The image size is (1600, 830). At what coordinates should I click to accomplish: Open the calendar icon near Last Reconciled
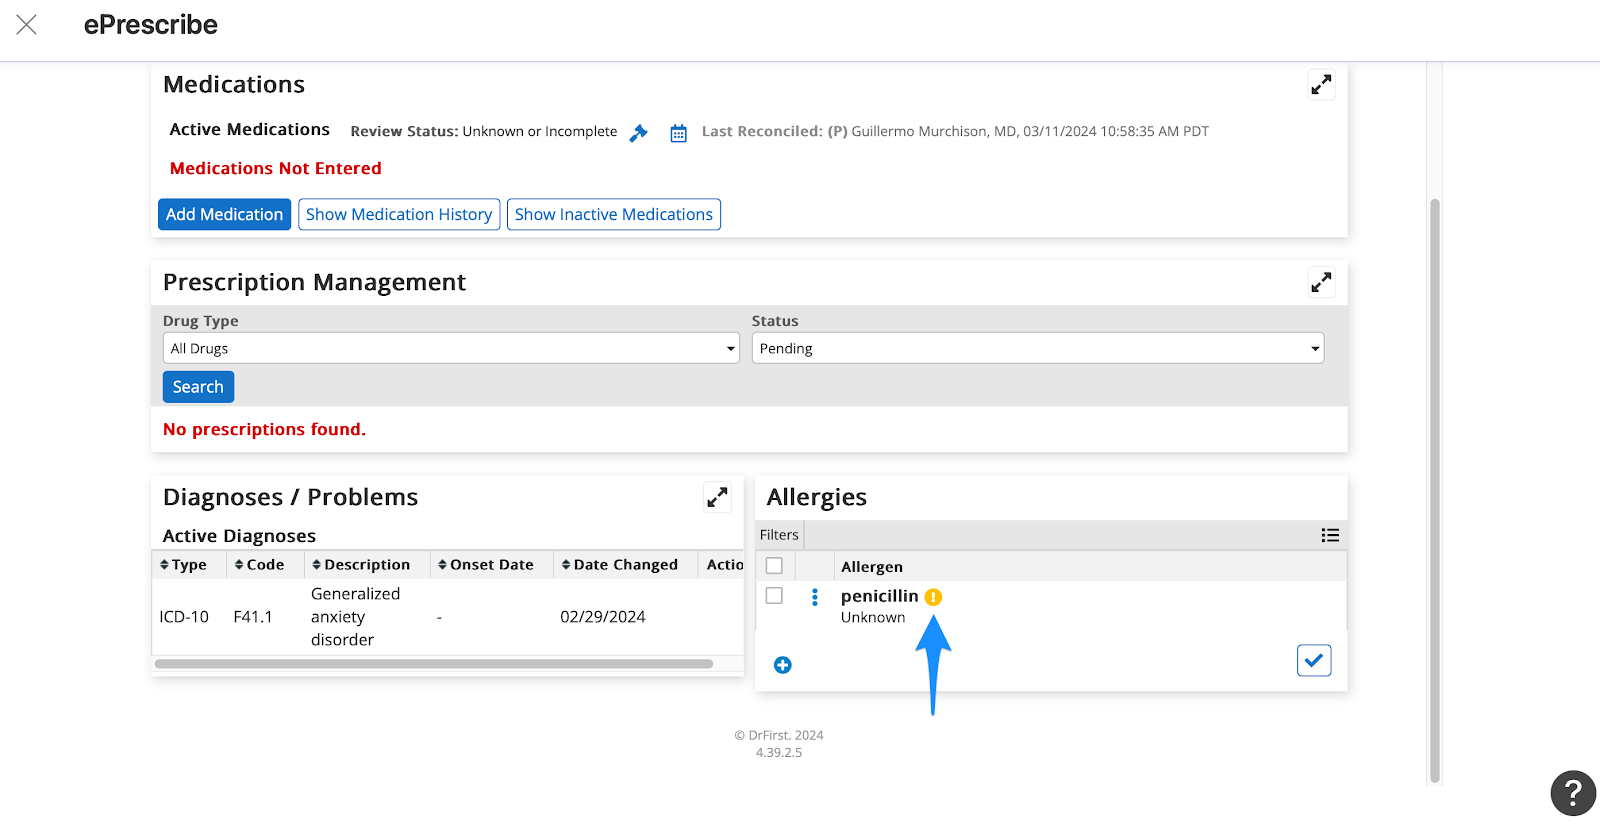pyautogui.click(x=678, y=133)
